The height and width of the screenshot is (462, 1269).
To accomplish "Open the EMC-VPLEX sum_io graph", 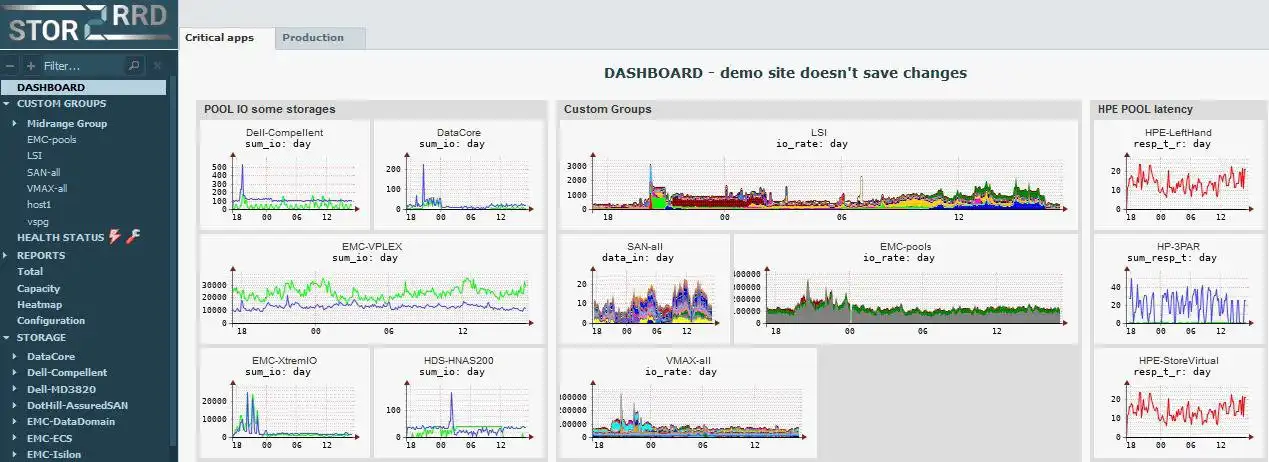I will tap(372, 288).
